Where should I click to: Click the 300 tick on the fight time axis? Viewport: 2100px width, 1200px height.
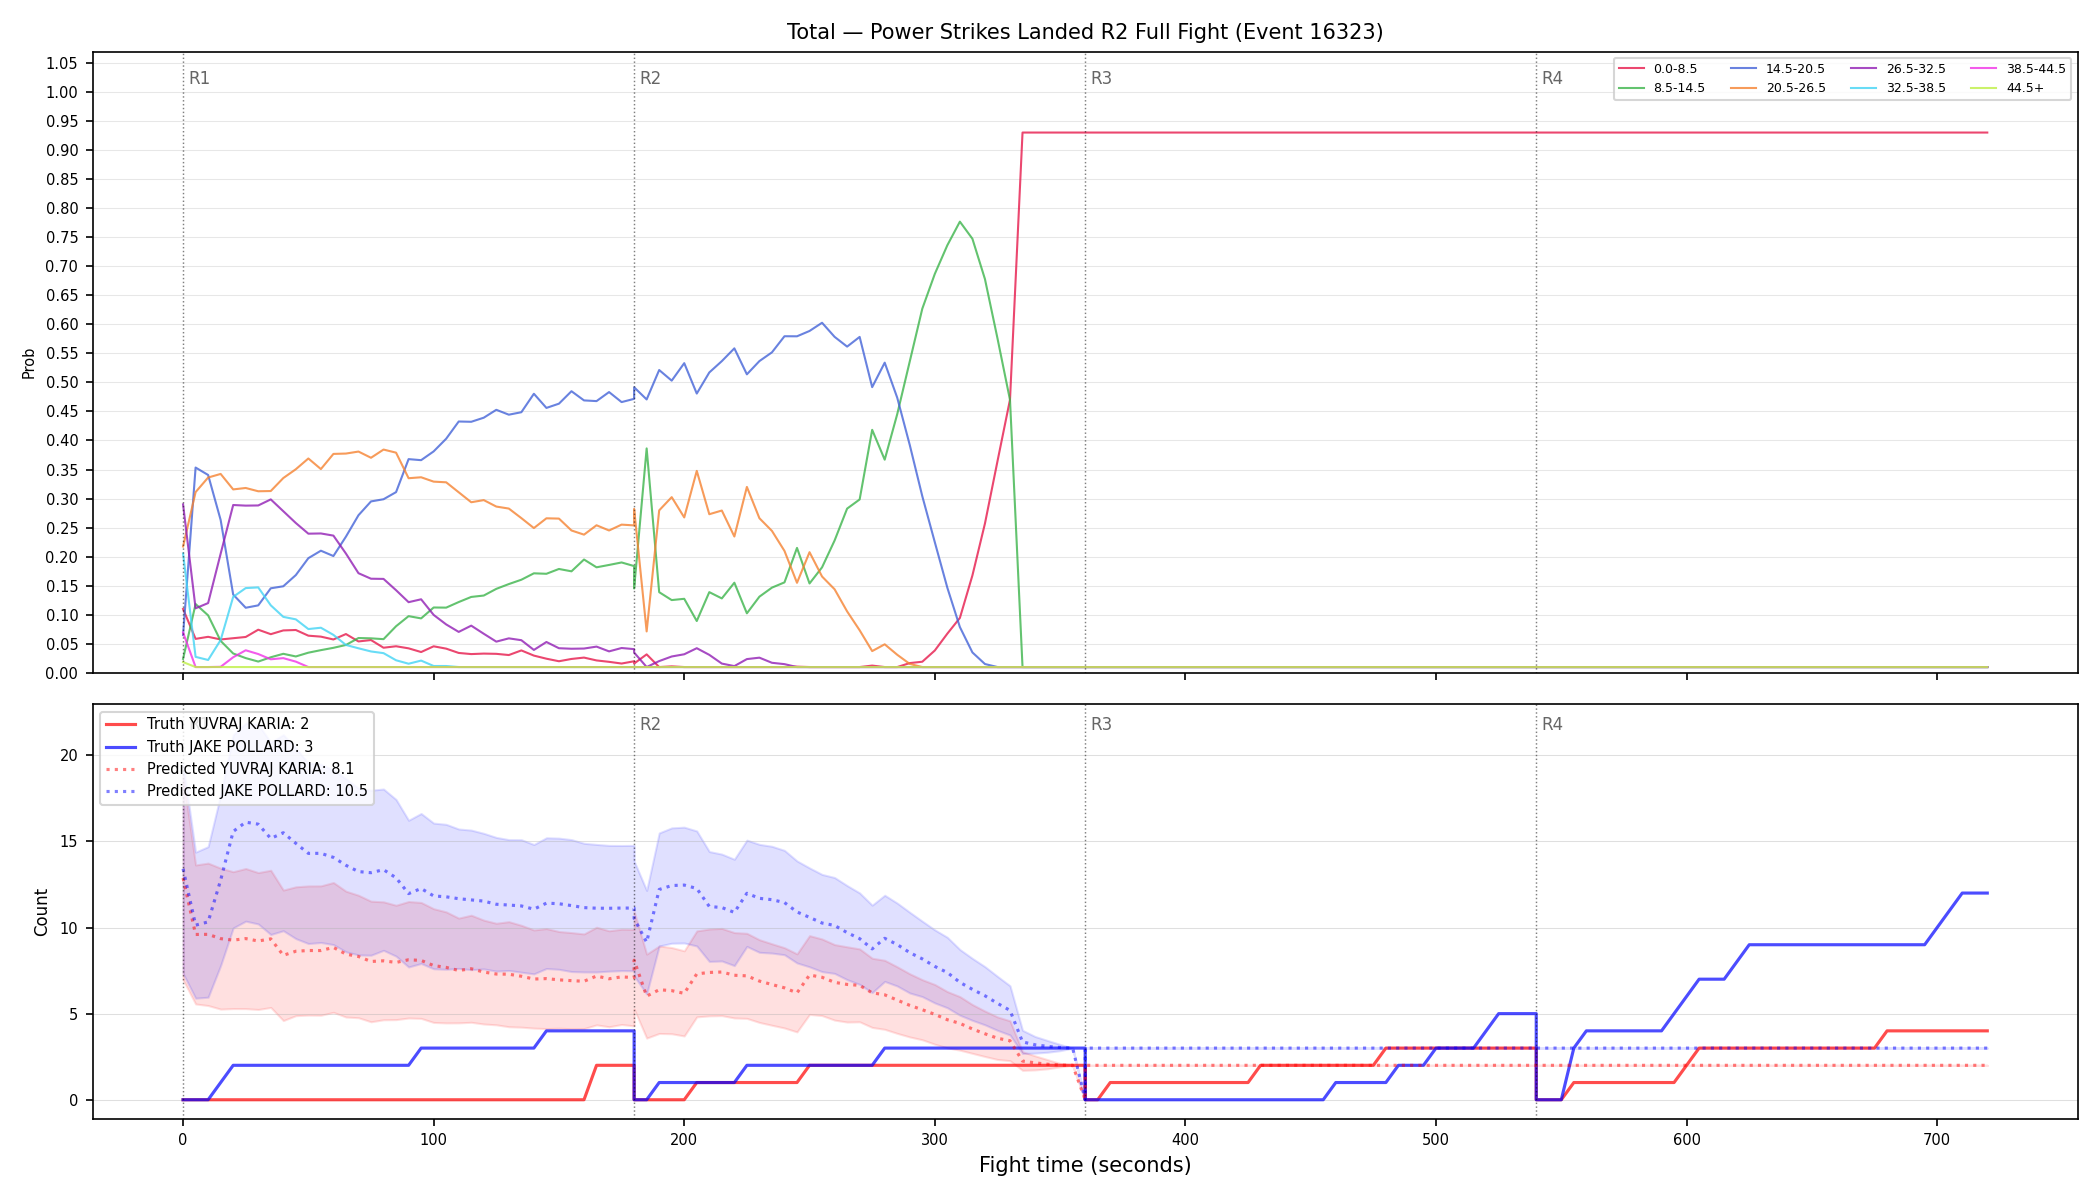click(x=934, y=1139)
